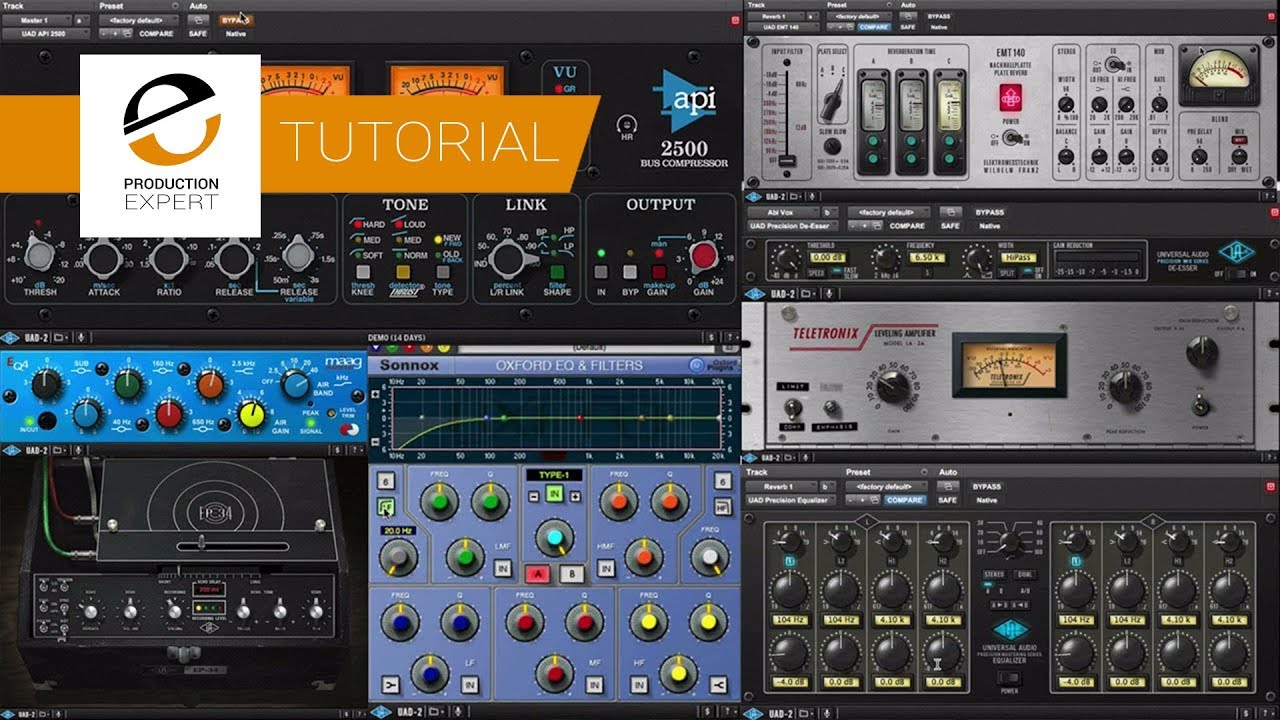Viewport: 1280px width, 720px height.
Task: Click the EMT 140 input filter slider handle
Action: 788,162
